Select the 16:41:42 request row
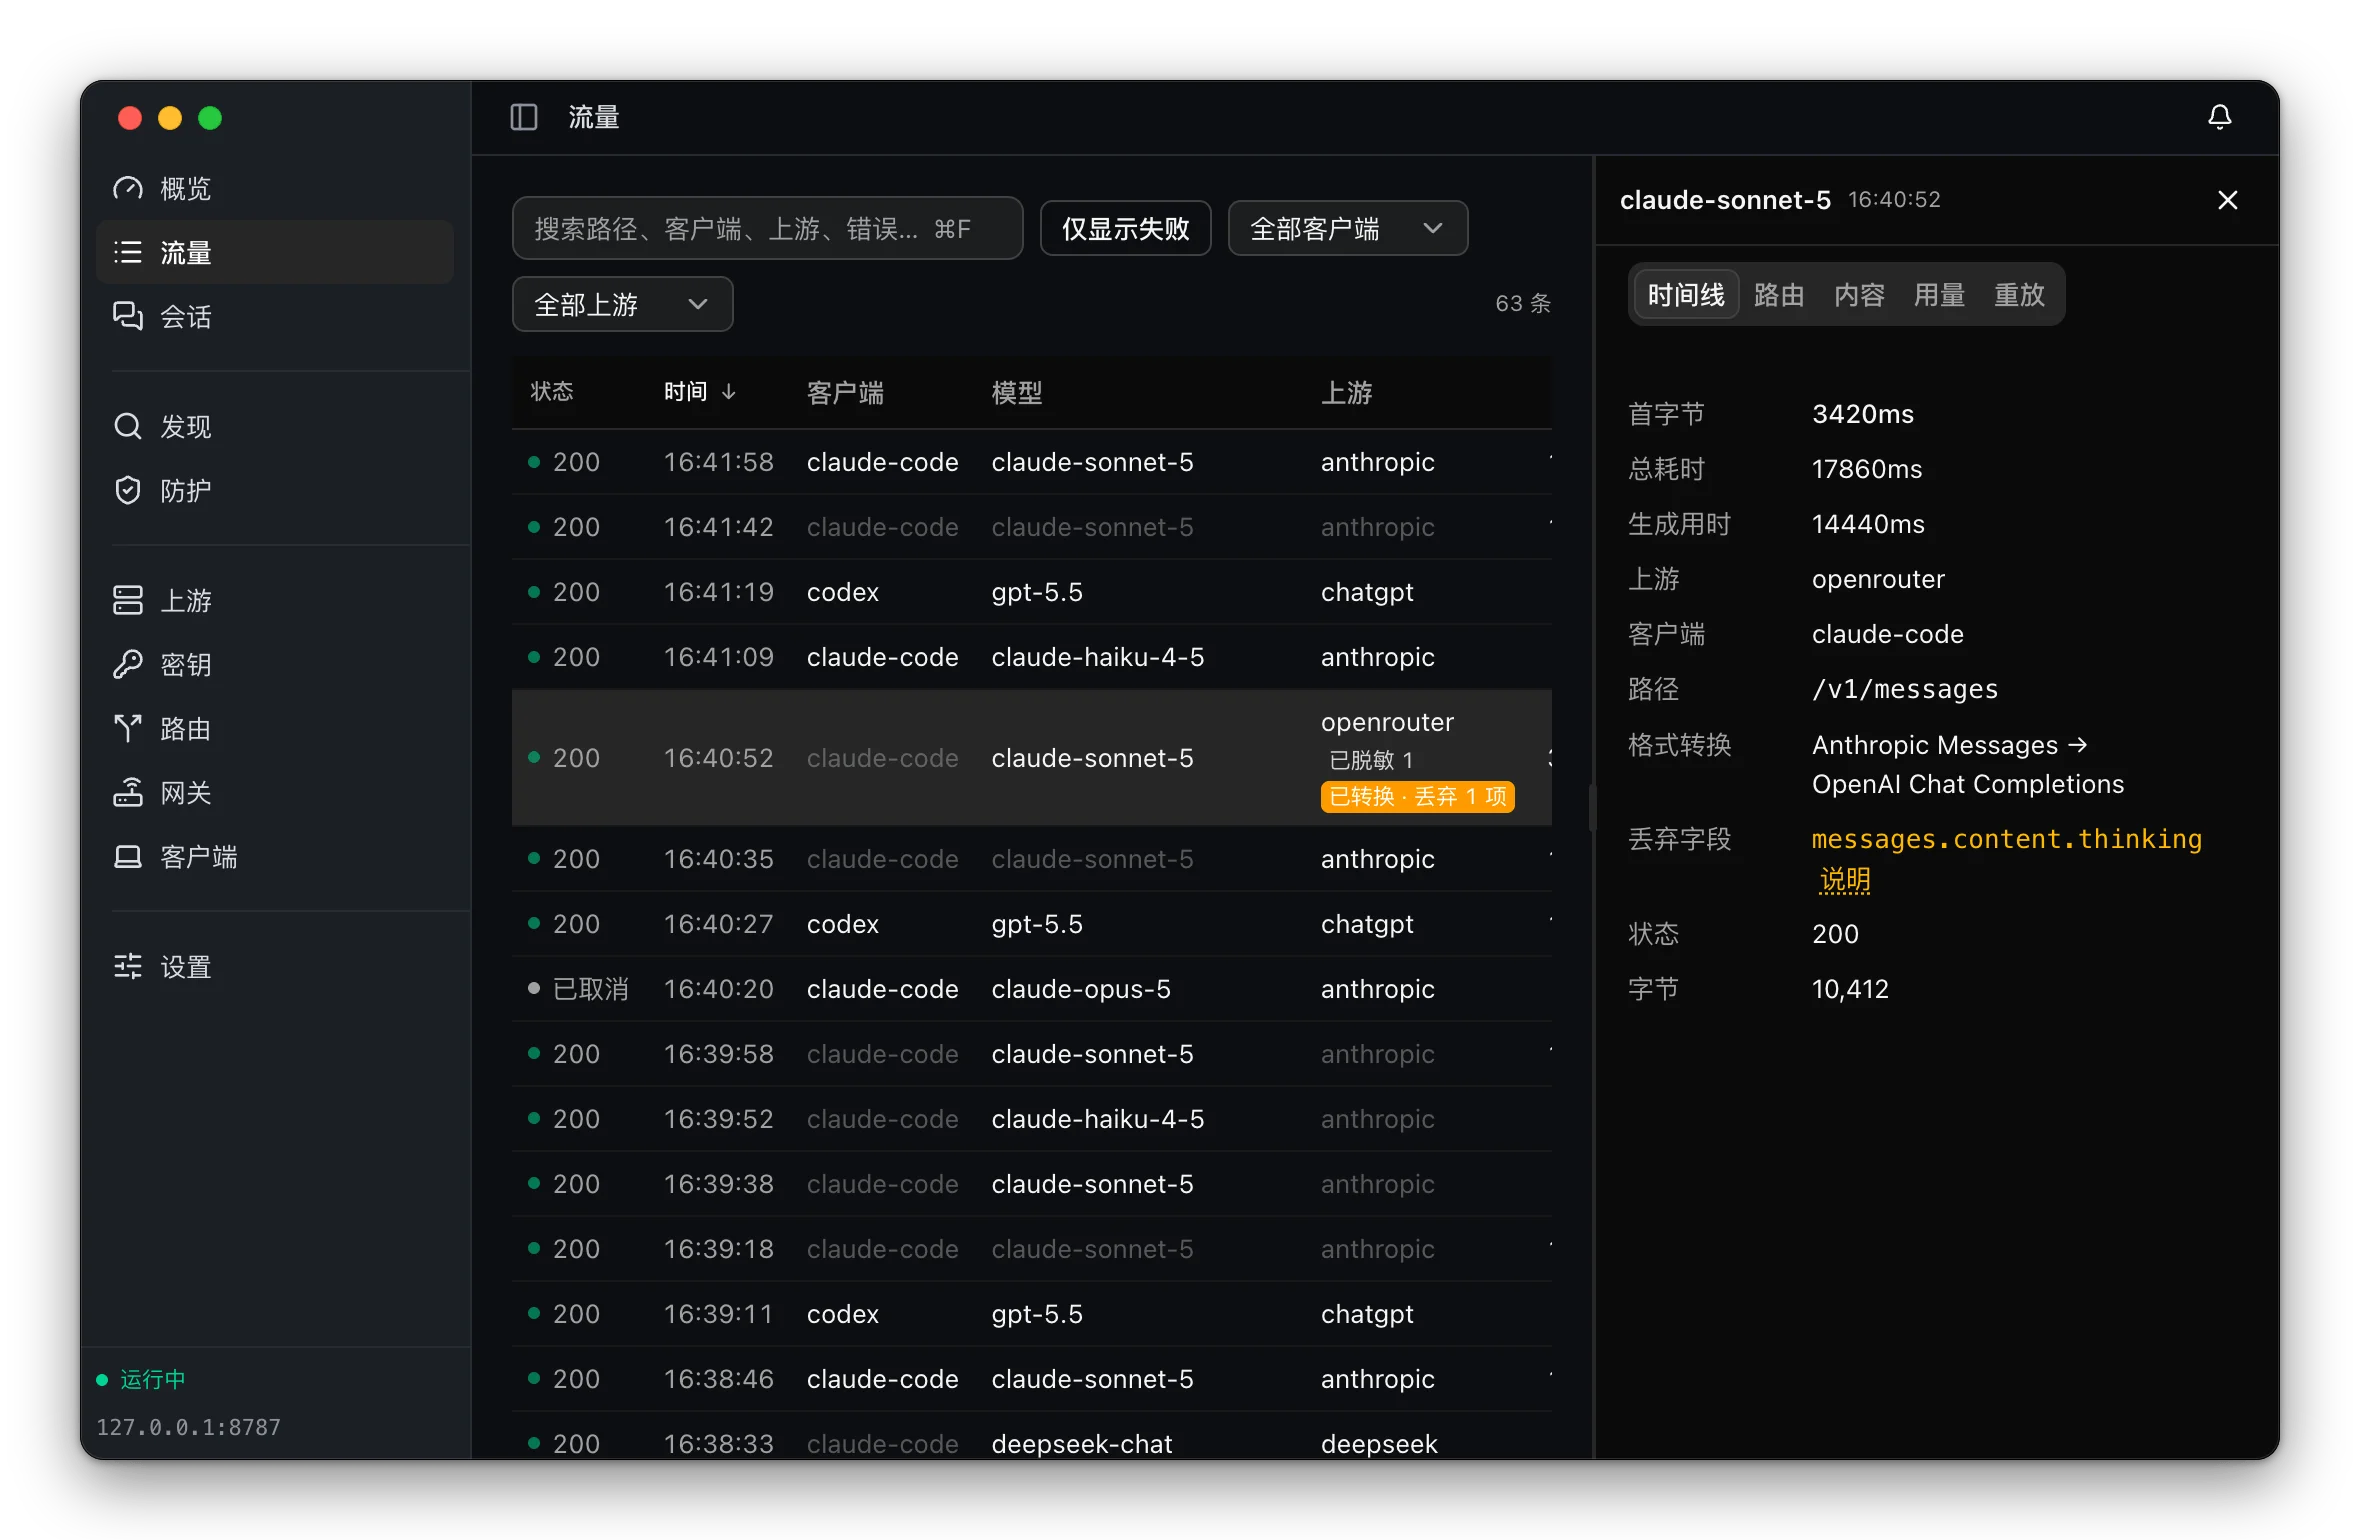Image resolution: width=2360 pixels, height=1540 pixels. pos(1031,527)
